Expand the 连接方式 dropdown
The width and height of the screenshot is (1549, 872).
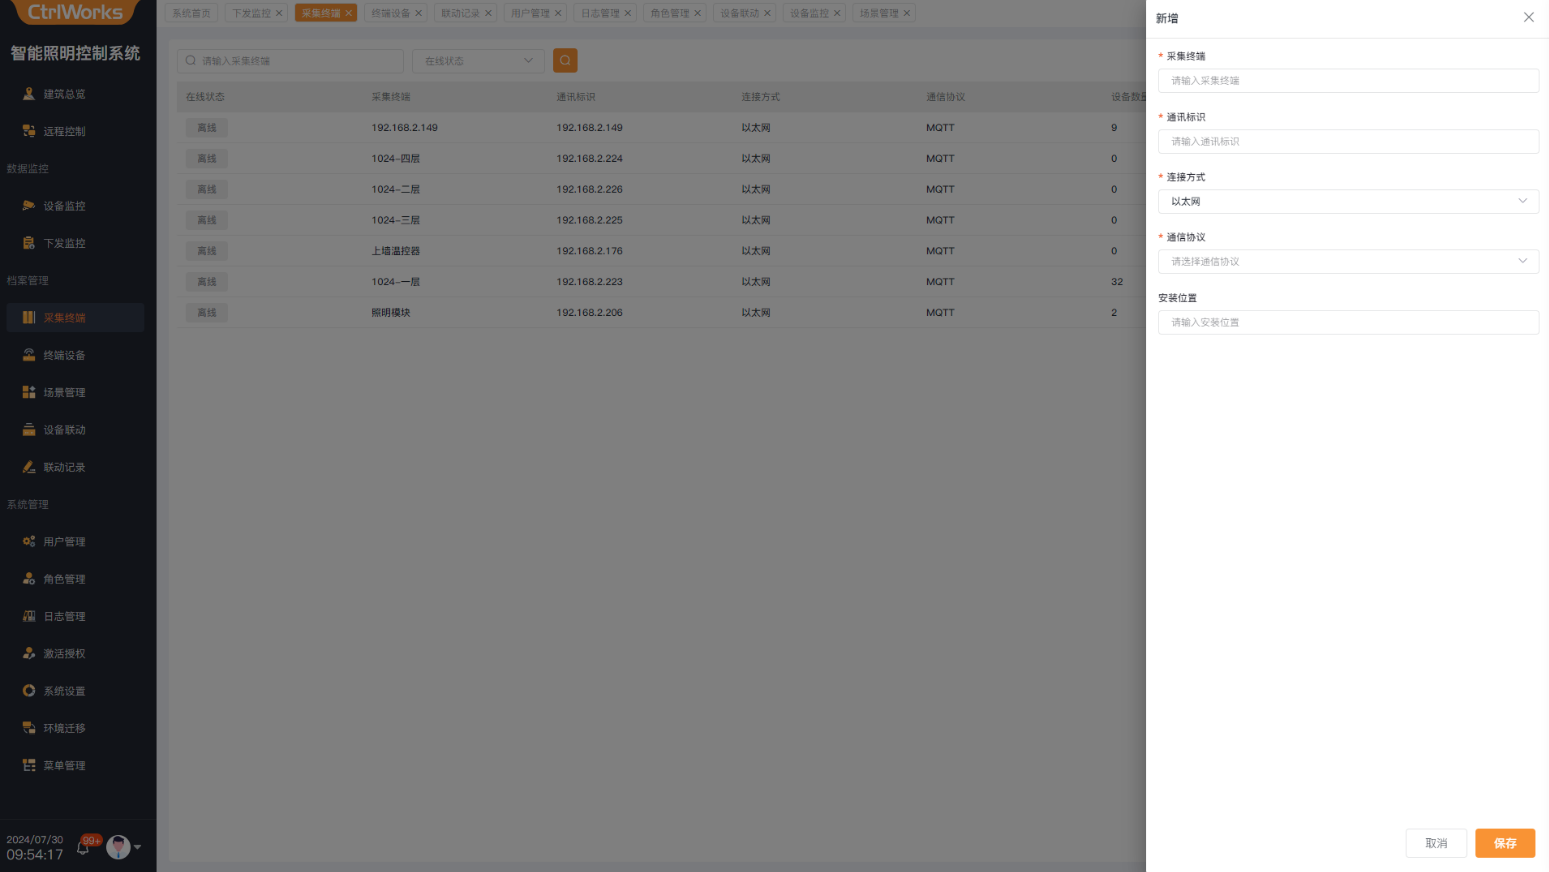click(x=1347, y=202)
